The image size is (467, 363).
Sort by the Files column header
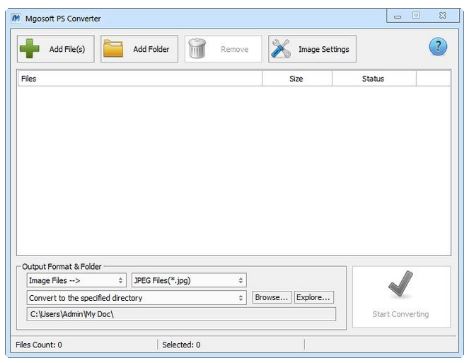[140, 79]
